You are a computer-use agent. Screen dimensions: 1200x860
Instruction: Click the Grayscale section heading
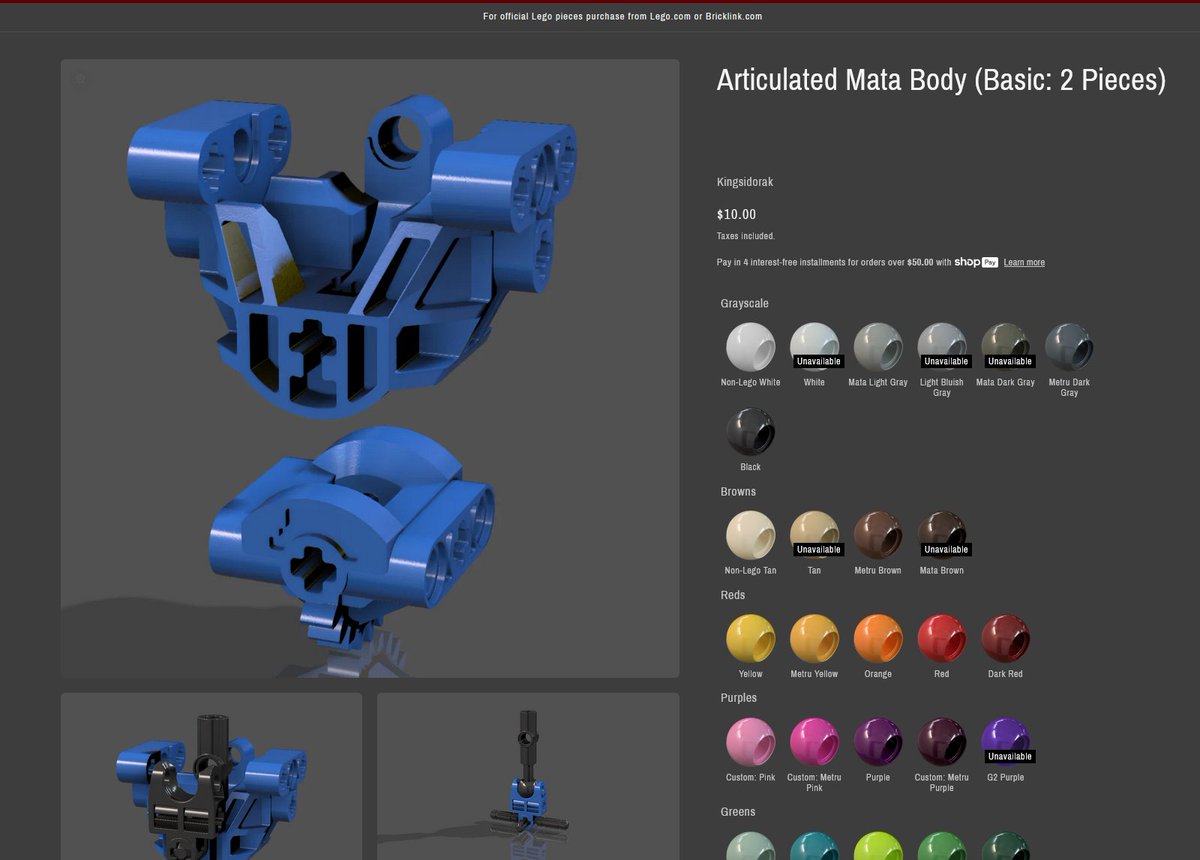(744, 303)
